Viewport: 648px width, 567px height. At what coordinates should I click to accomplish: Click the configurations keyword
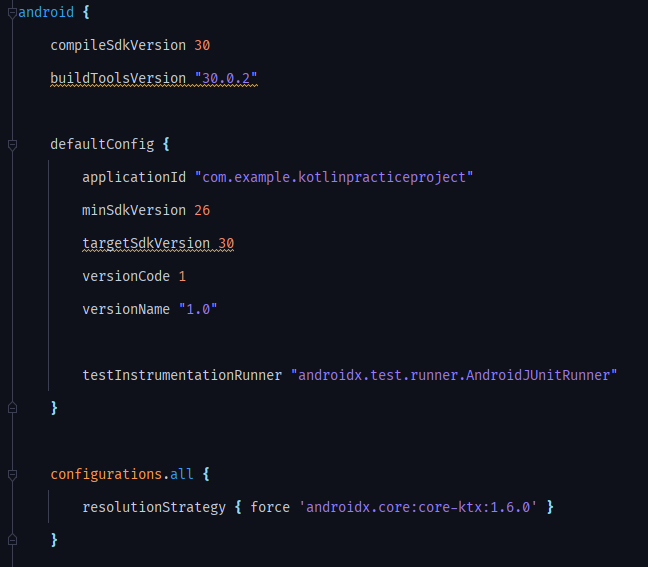click(x=106, y=474)
